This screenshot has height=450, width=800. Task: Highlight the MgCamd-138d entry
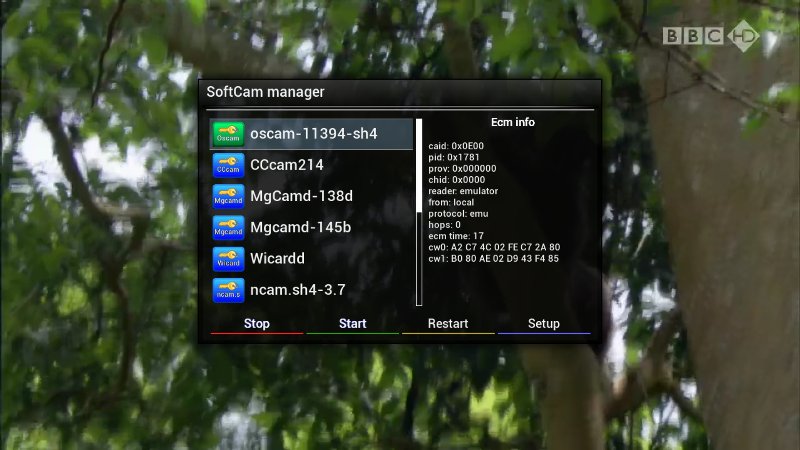point(301,196)
